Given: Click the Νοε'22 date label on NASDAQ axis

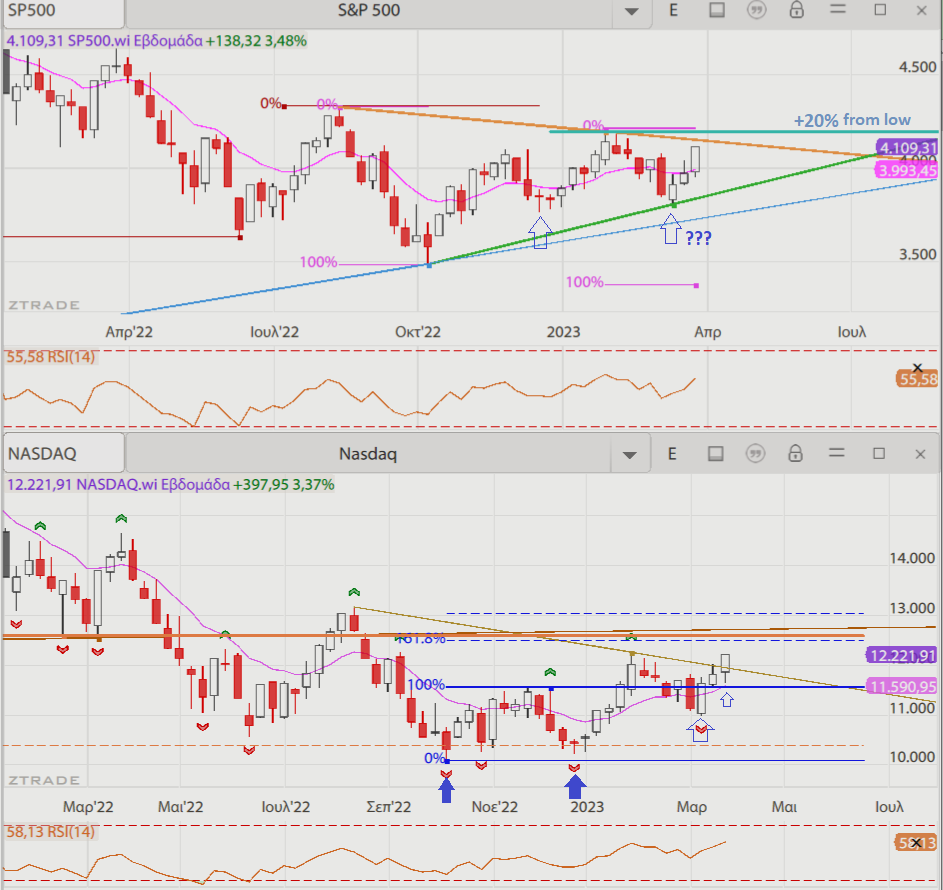Looking at the screenshot, I should tap(494, 807).
